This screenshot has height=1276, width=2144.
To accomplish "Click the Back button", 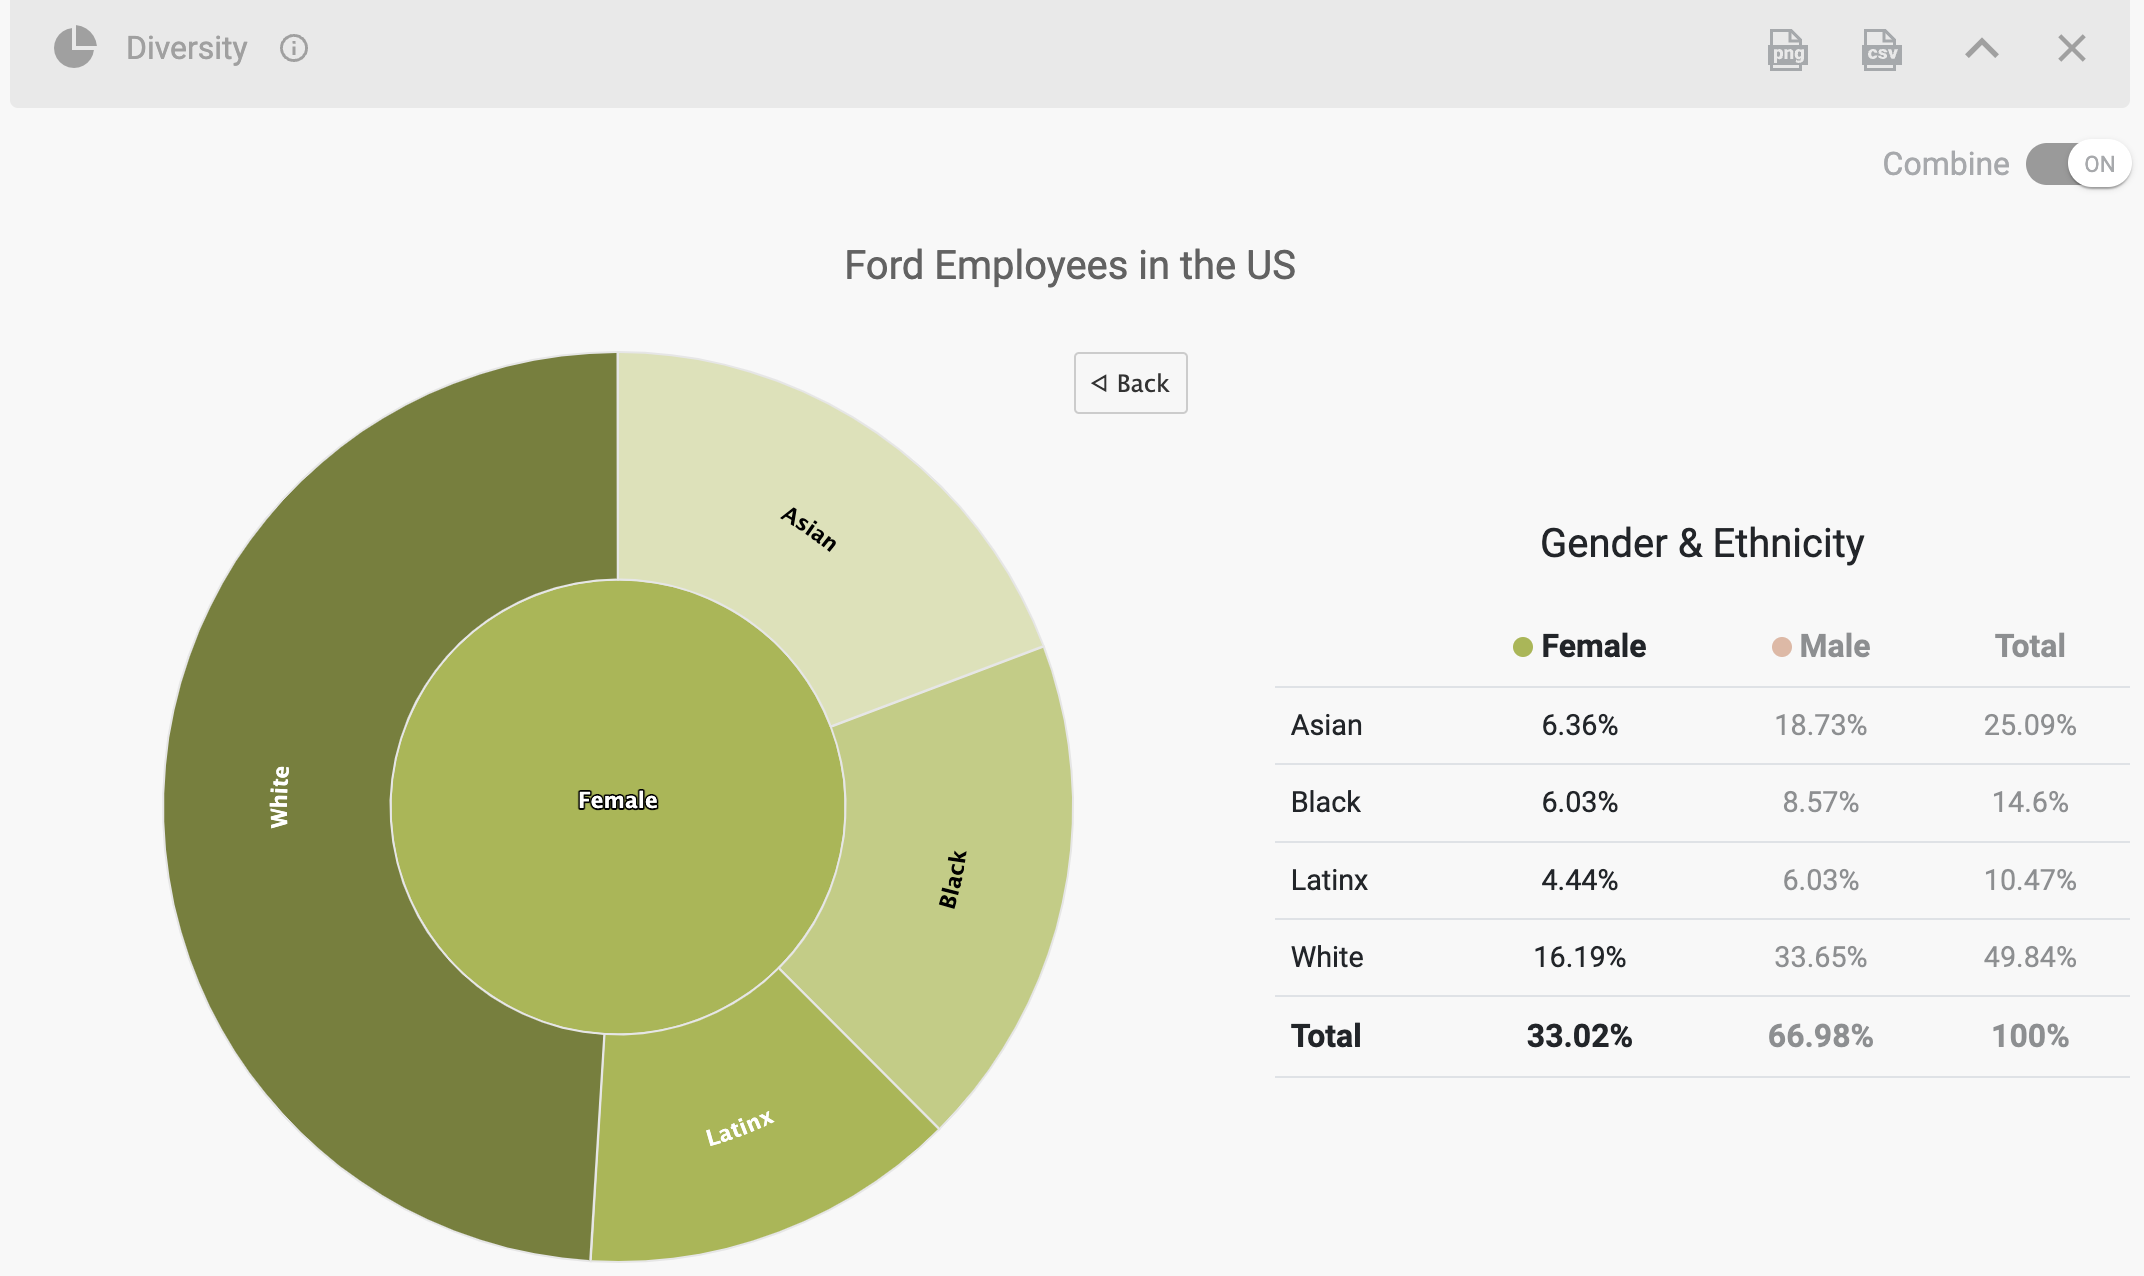I will 1130,383.
